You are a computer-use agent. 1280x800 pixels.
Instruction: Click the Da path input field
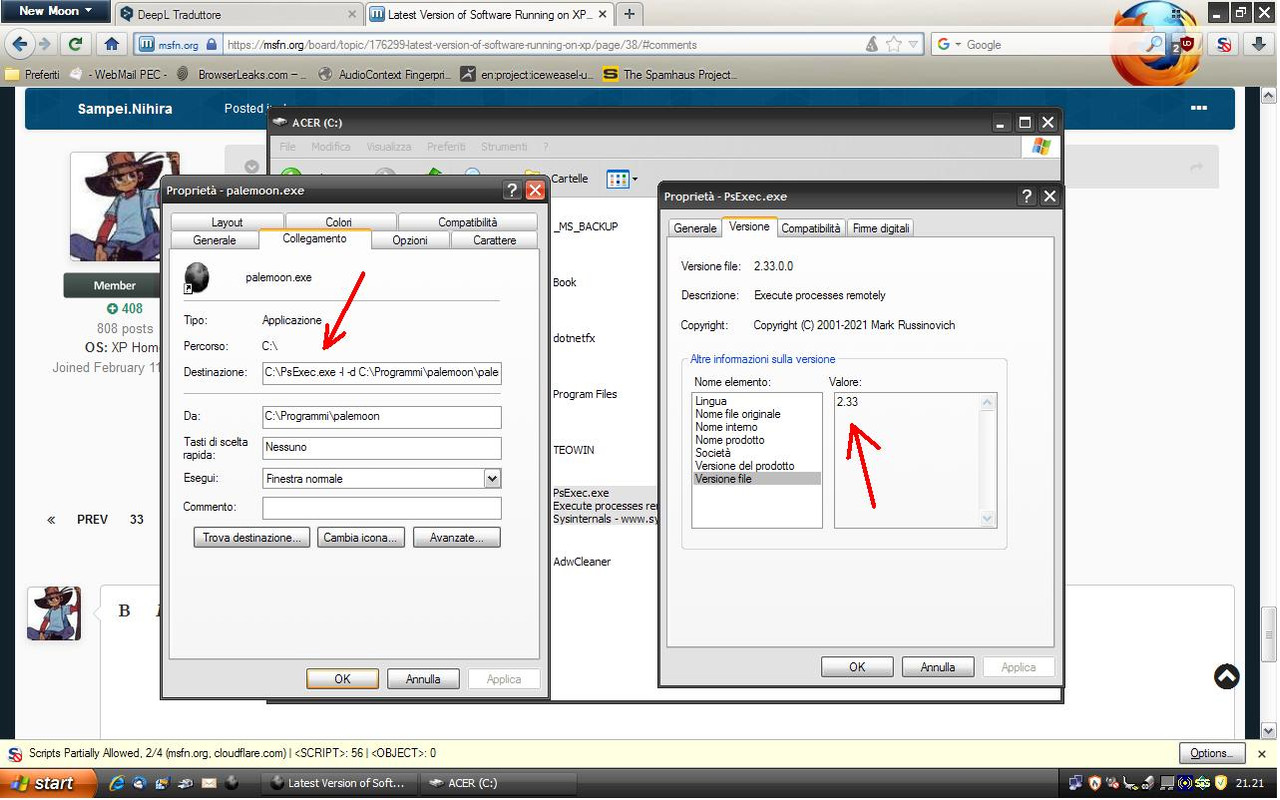point(382,416)
